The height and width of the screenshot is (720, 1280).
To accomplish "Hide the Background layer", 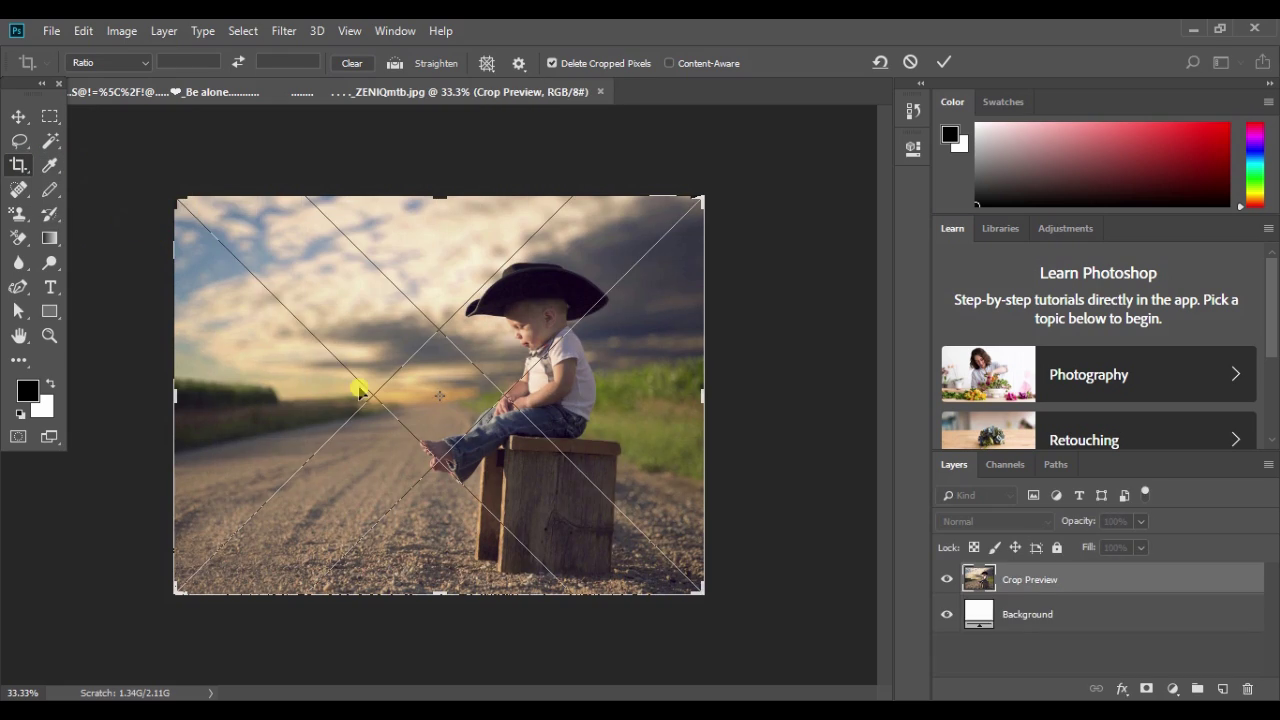I will tap(947, 614).
